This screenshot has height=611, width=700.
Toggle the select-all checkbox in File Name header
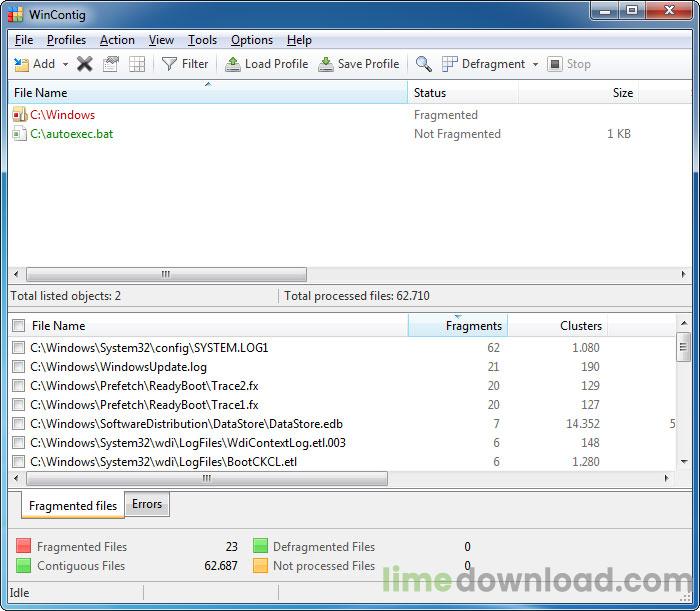[18, 325]
